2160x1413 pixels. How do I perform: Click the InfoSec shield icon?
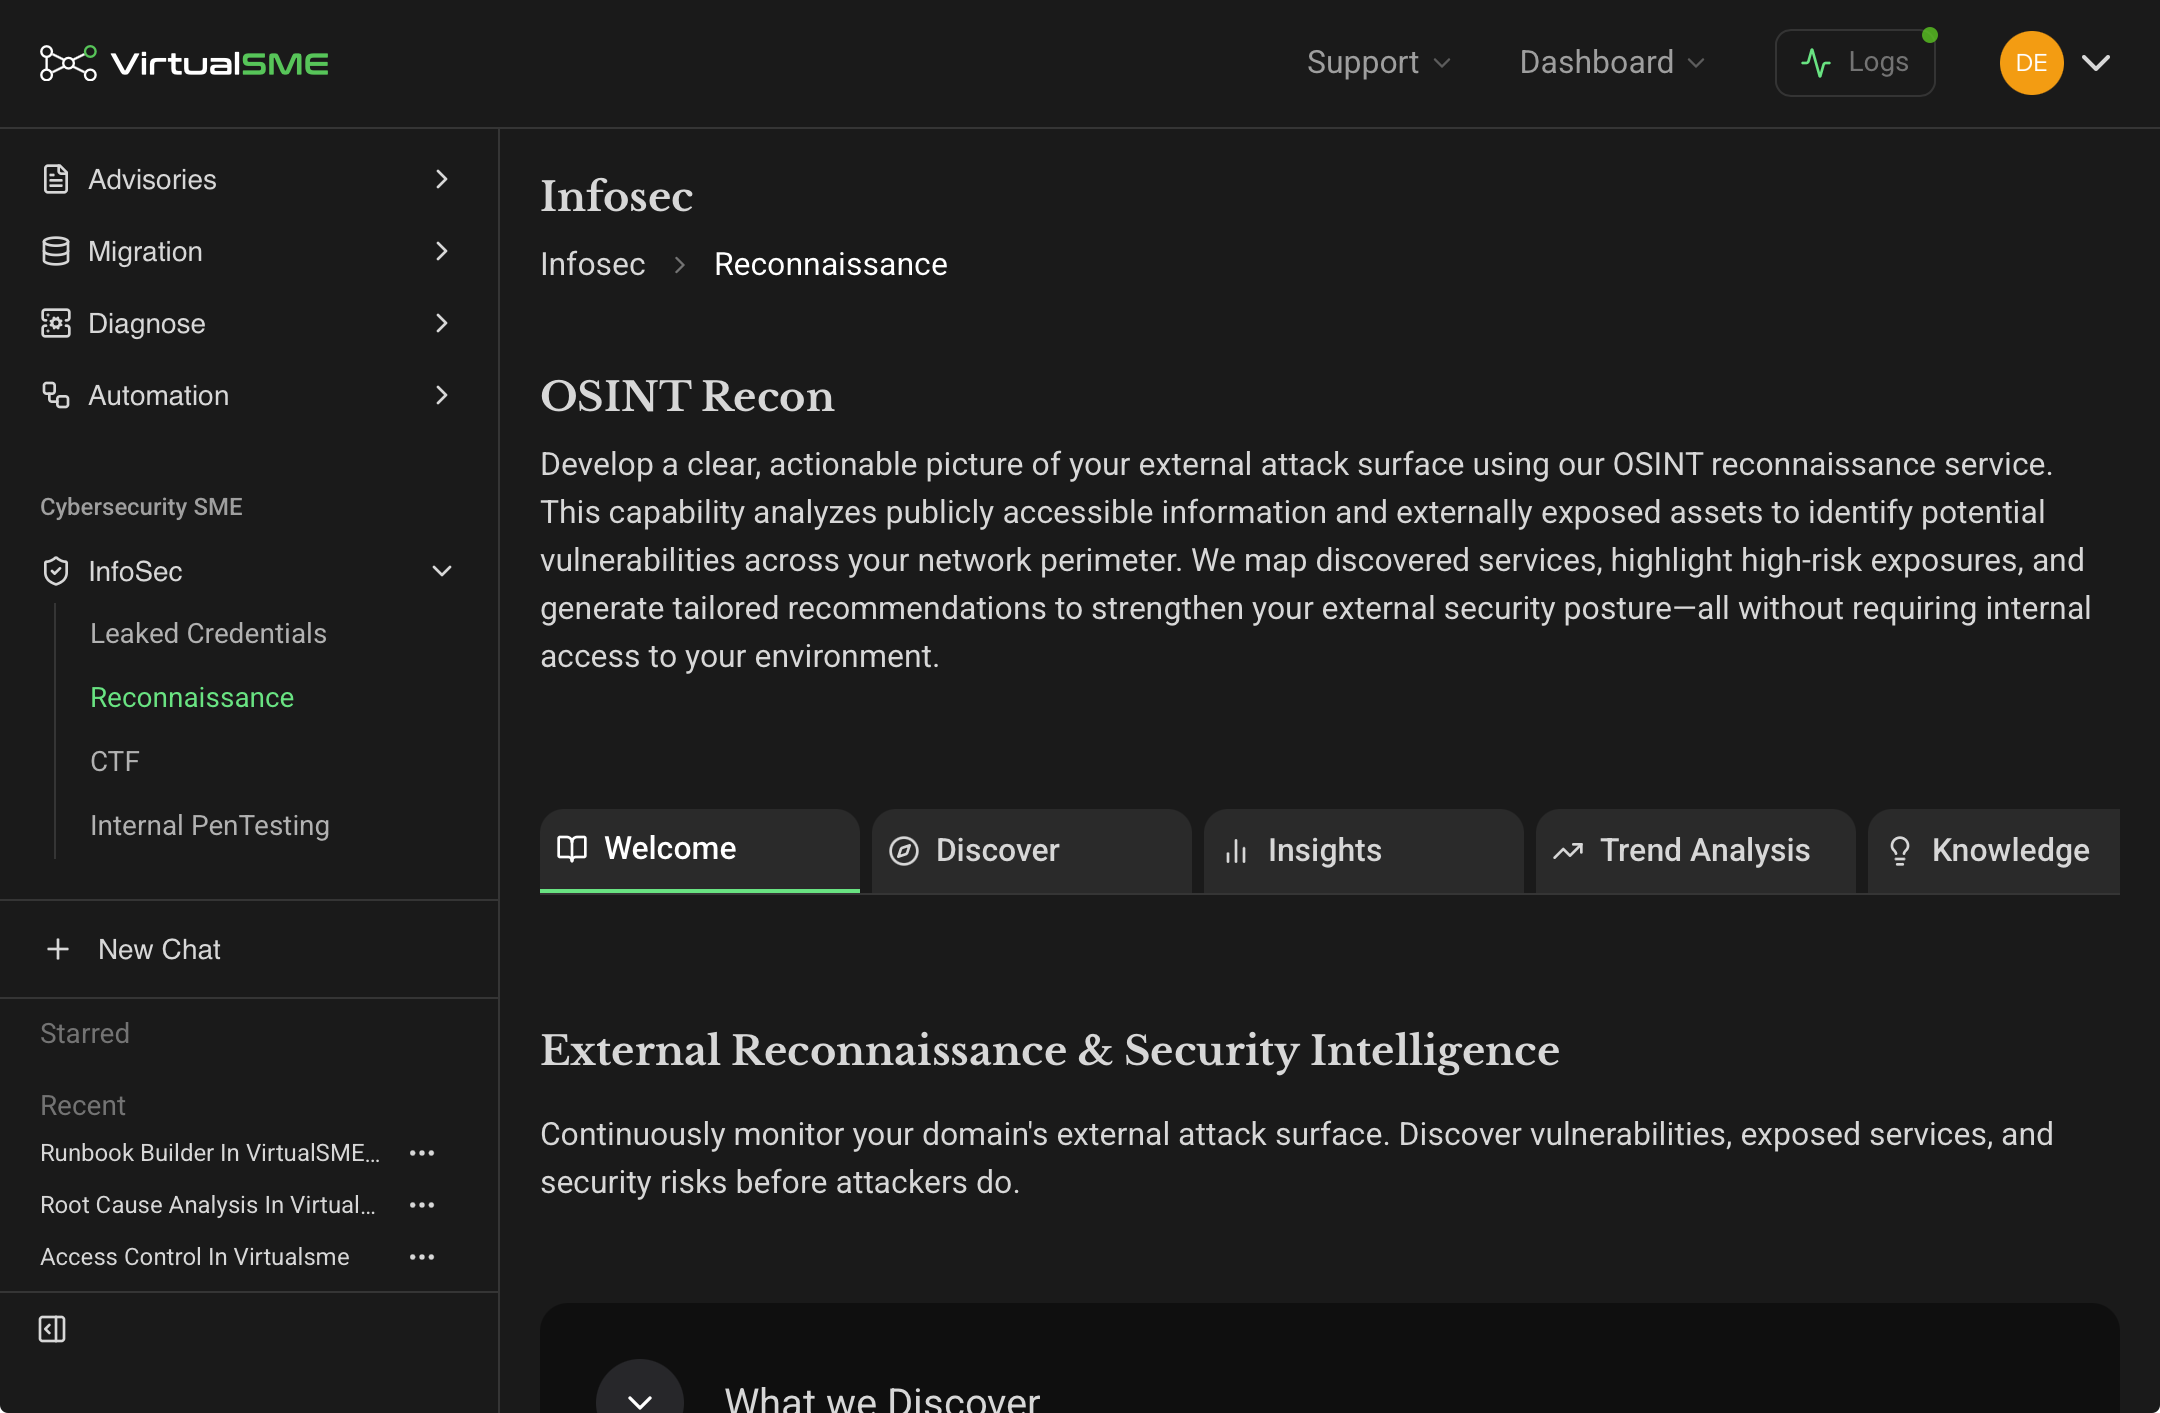pyautogui.click(x=56, y=571)
